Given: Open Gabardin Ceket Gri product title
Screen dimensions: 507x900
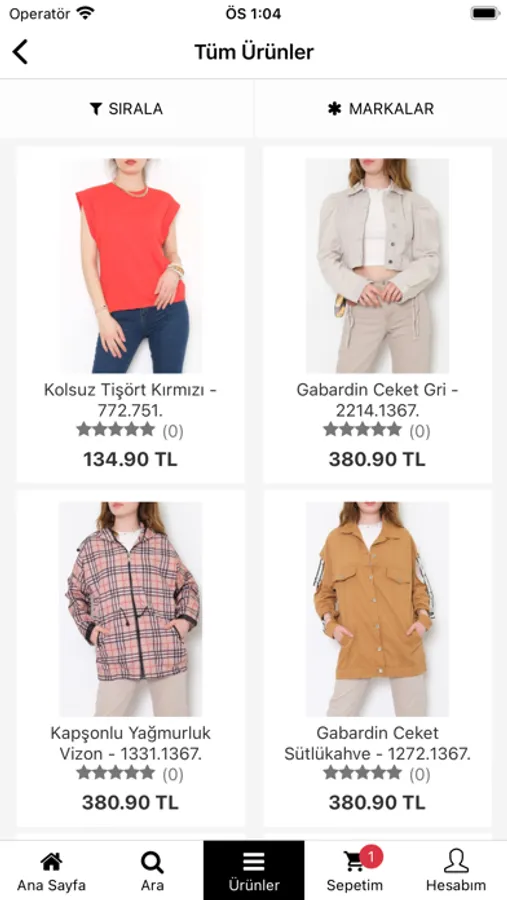Looking at the screenshot, I should click(x=377, y=400).
